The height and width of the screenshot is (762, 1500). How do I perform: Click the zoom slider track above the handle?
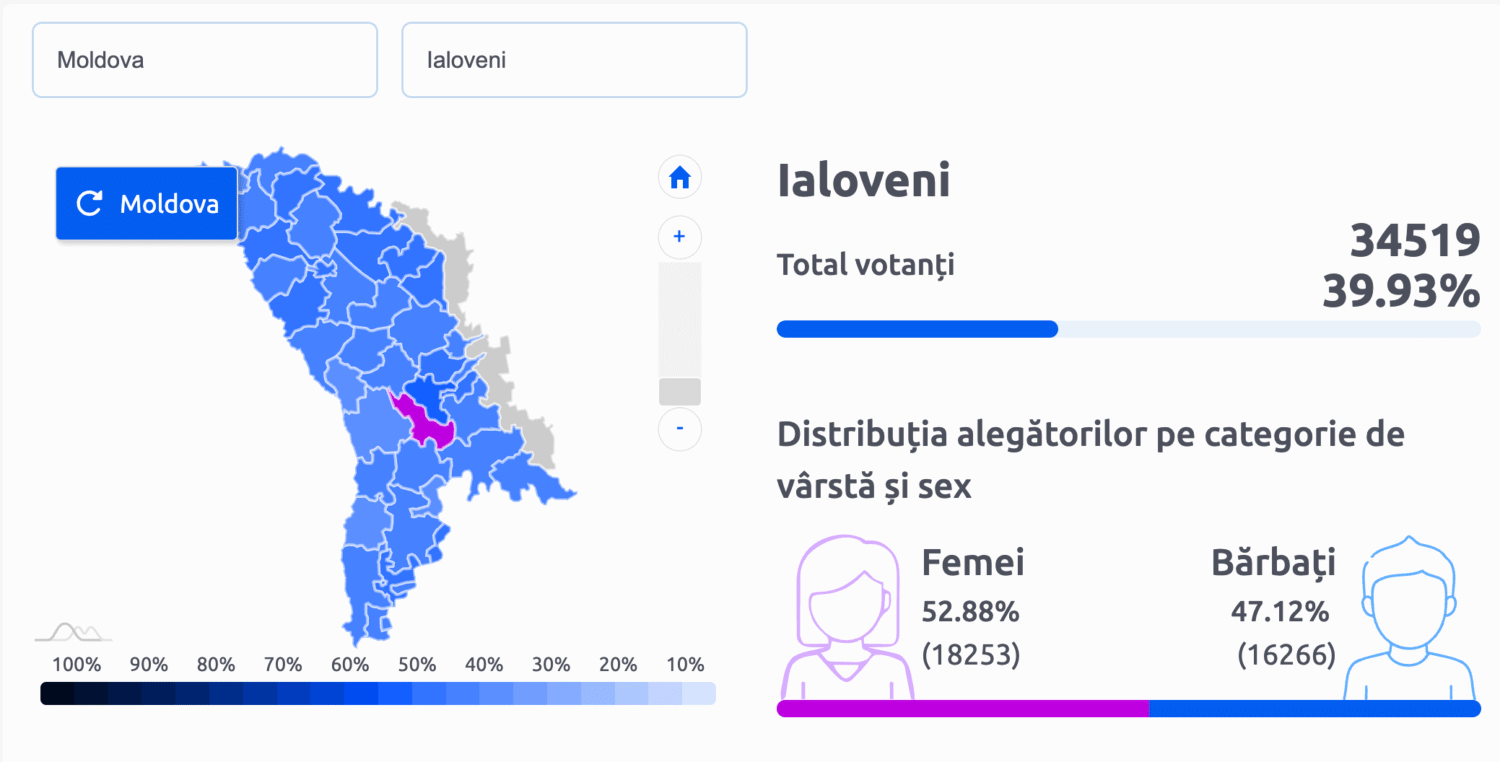[x=680, y=318]
